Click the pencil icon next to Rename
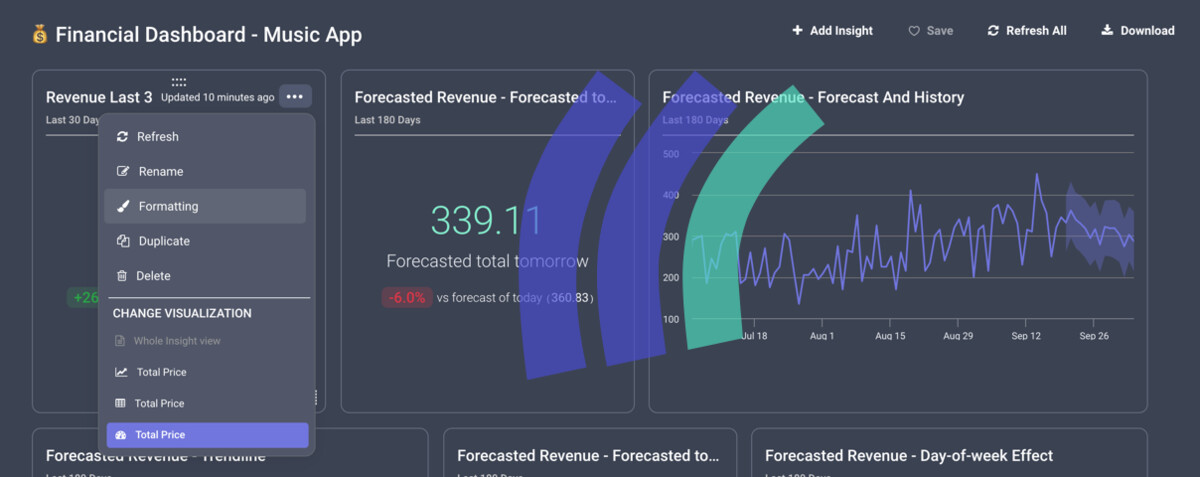 click(123, 172)
